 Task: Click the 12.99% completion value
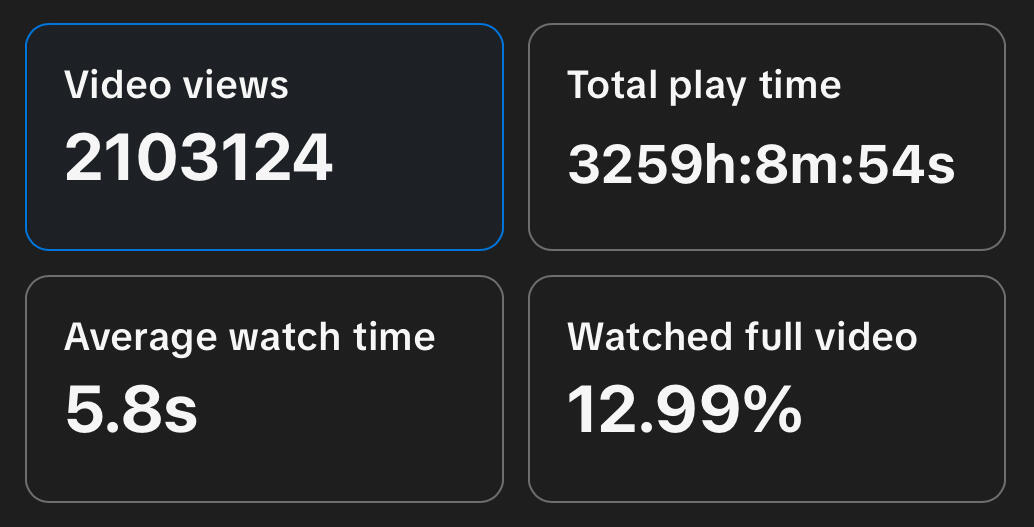coord(684,410)
